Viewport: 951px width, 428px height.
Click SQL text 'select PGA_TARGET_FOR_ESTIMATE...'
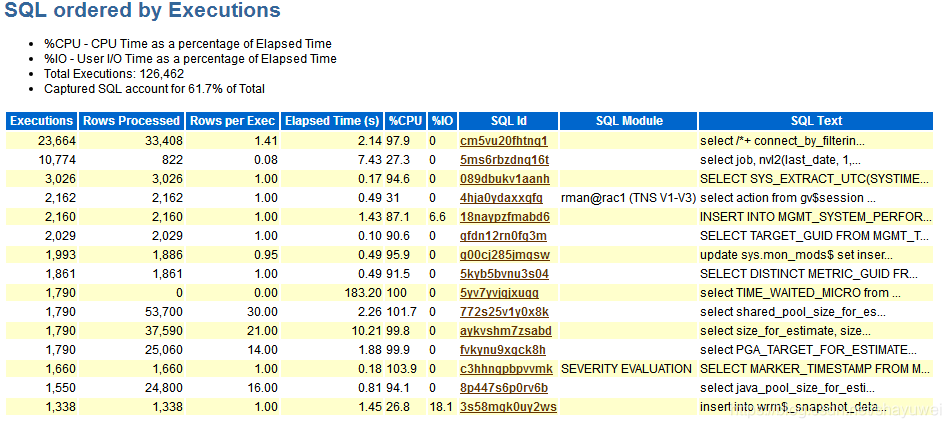pos(808,350)
